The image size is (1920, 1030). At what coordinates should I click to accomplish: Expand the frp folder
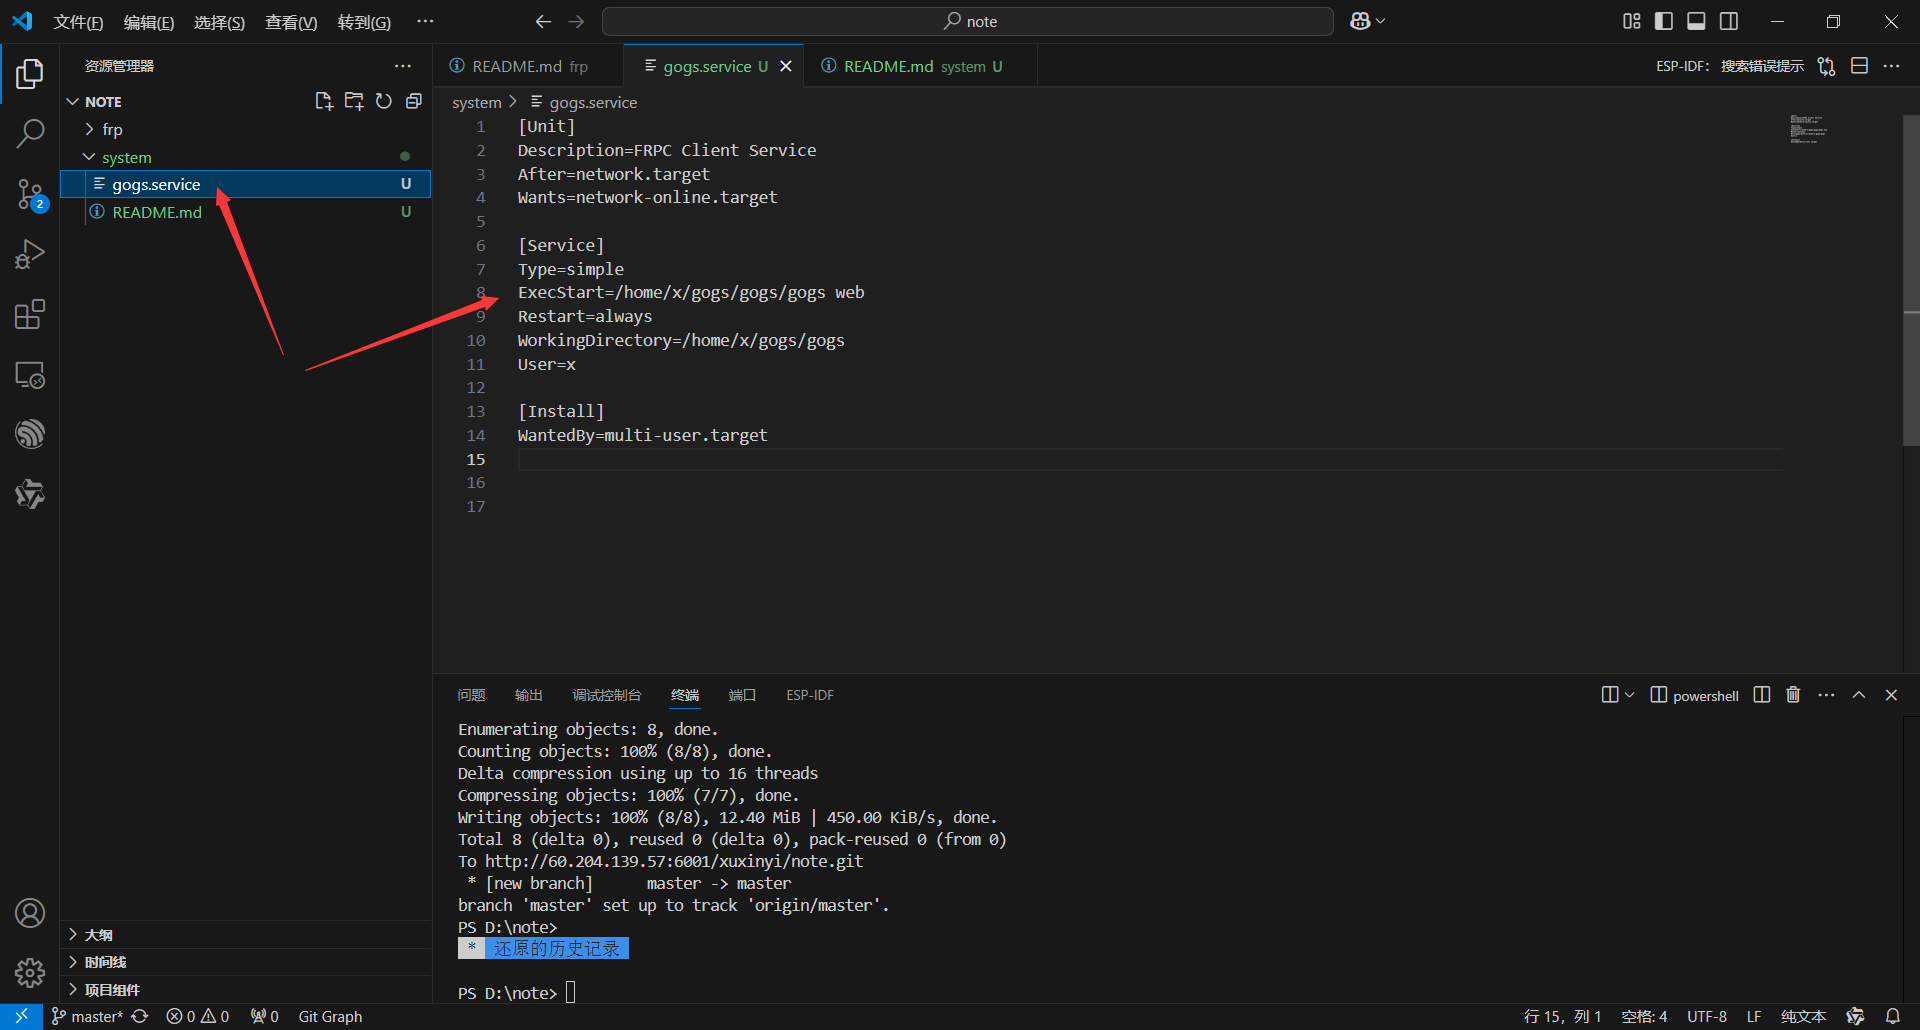[112, 129]
